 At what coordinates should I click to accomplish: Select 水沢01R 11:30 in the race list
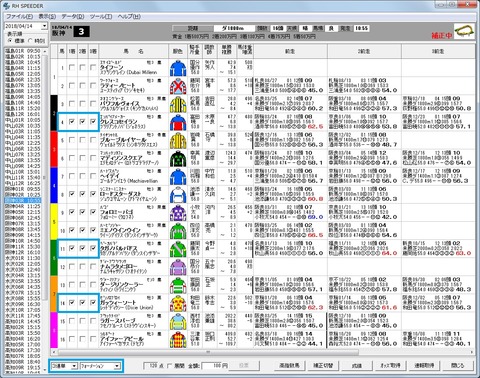click(x=23, y=258)
